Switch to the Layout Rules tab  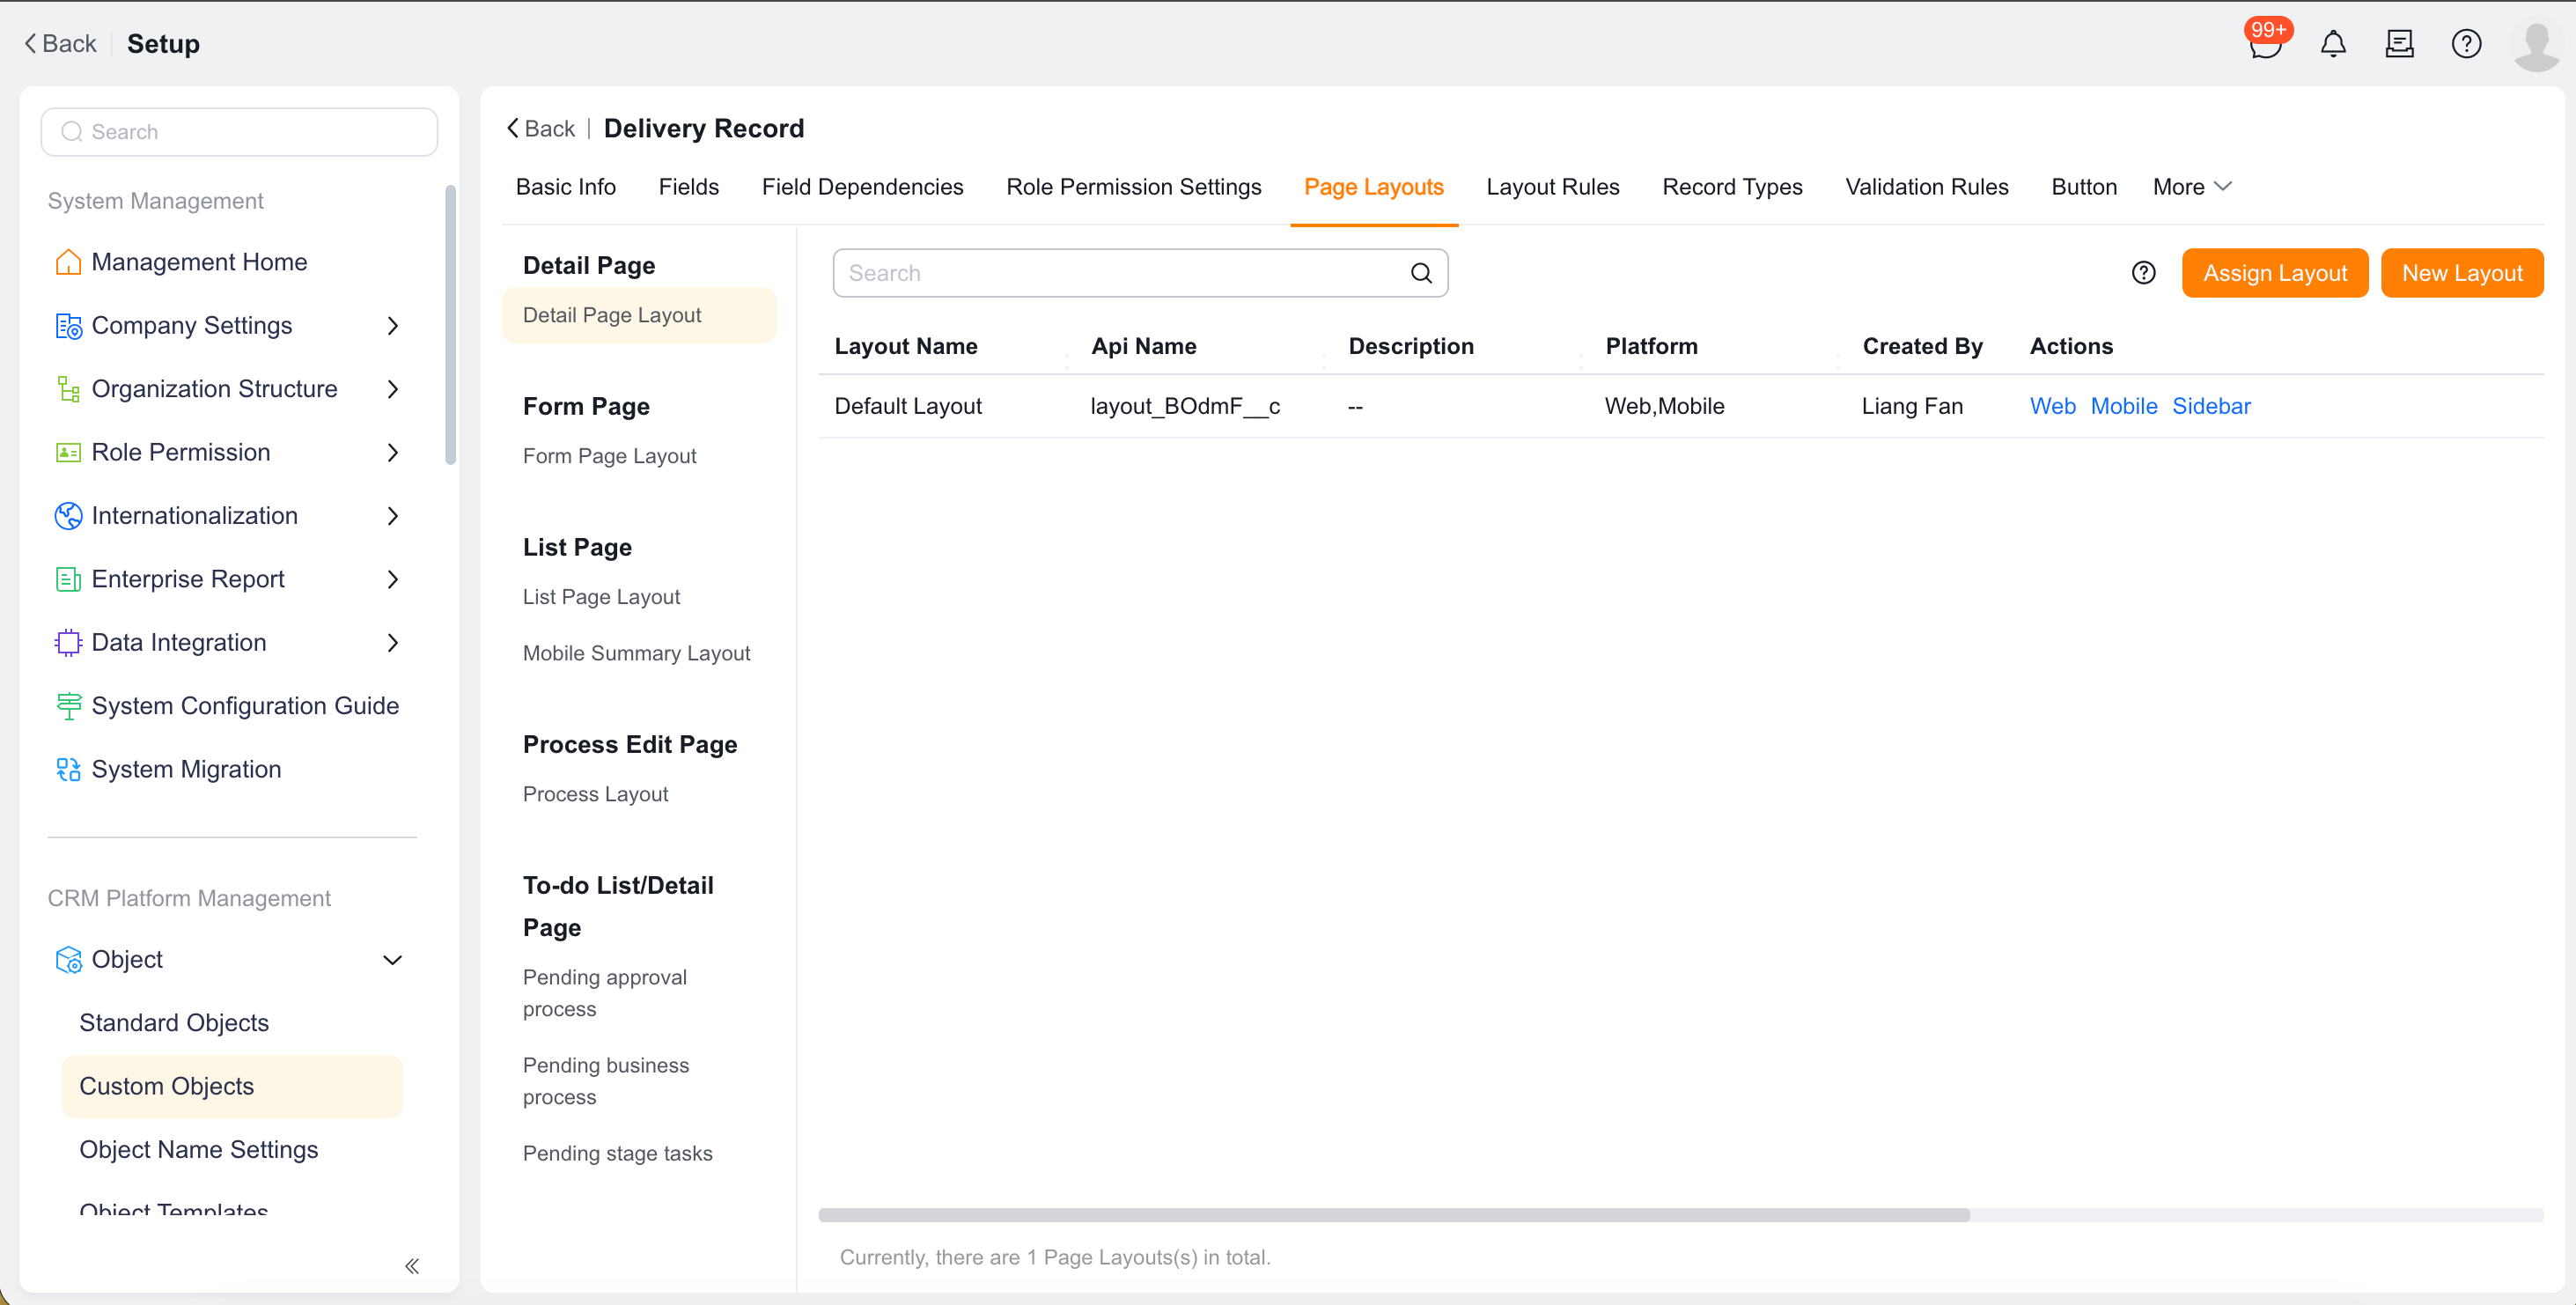coord(1552,187)
